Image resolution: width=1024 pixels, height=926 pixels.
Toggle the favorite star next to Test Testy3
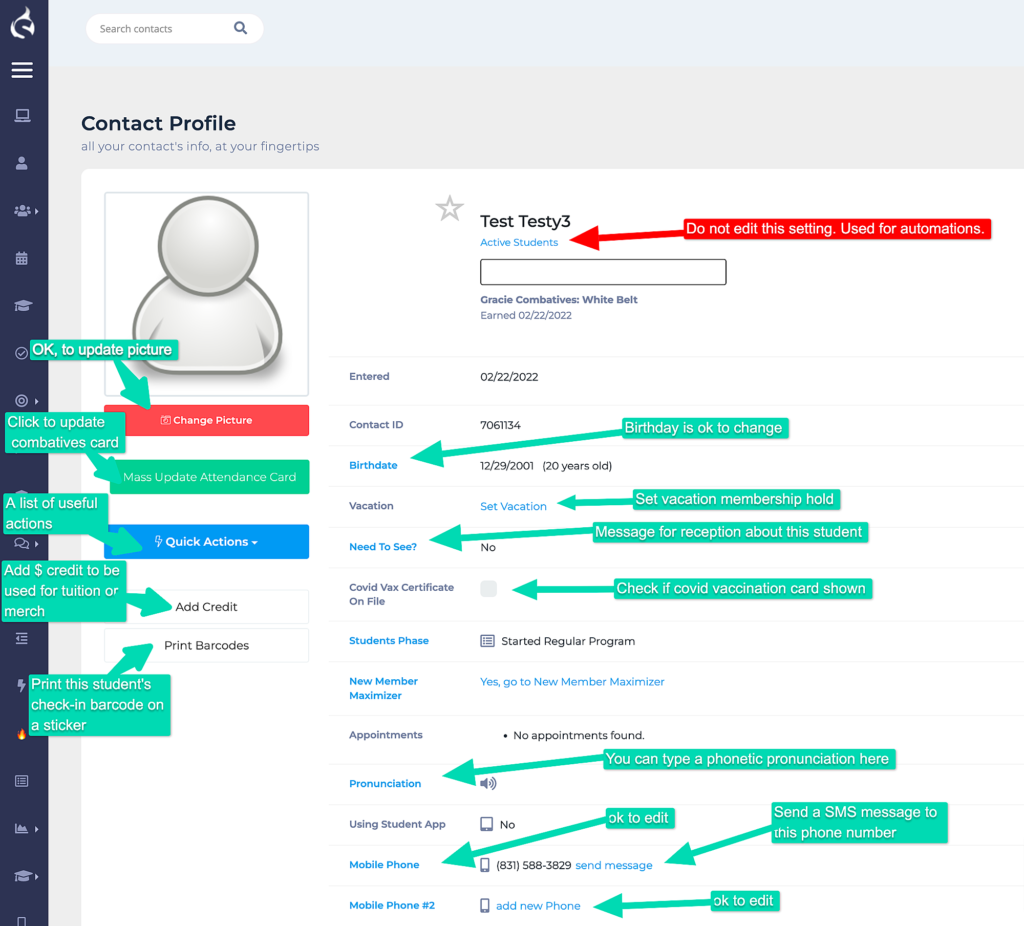(449, 208)
